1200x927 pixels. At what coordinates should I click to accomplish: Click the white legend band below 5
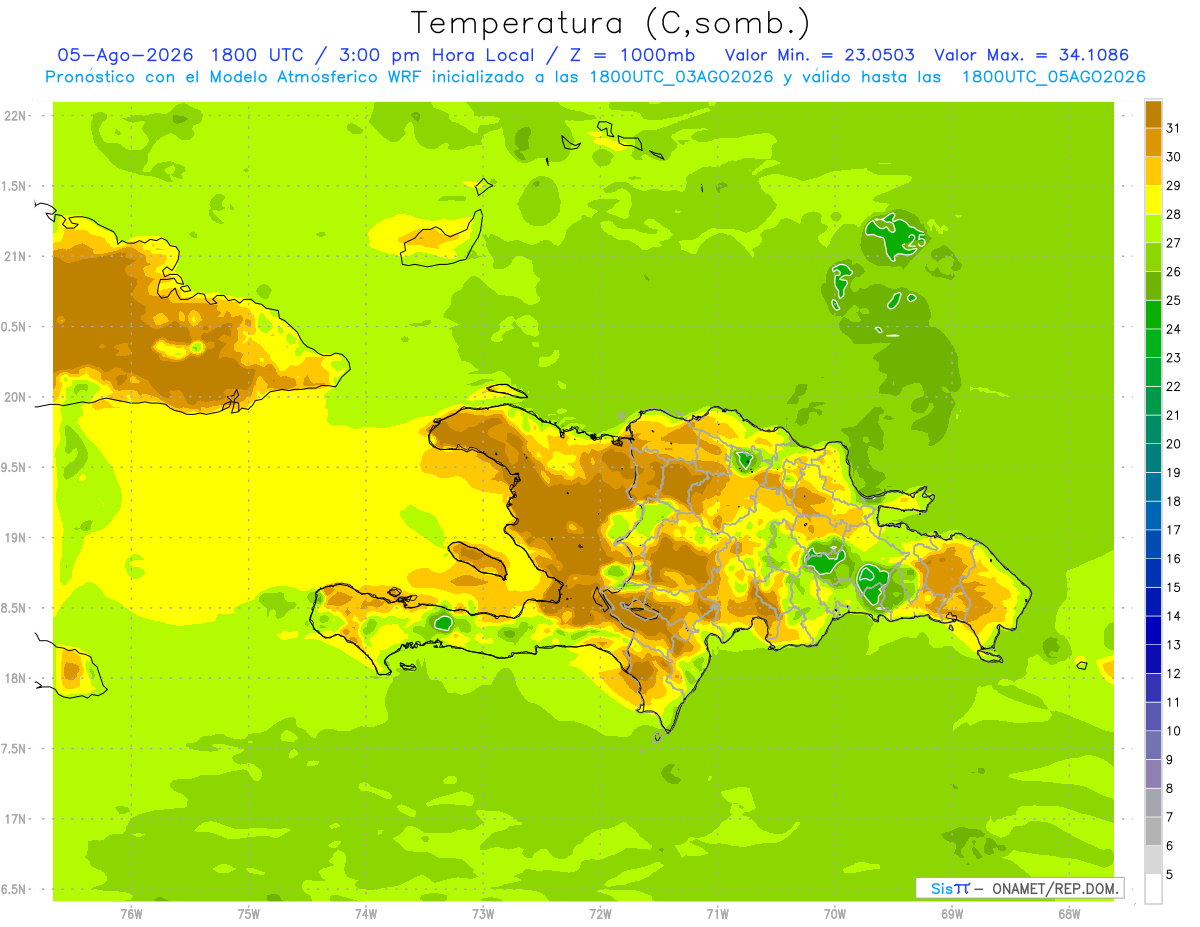point(1153,889)
